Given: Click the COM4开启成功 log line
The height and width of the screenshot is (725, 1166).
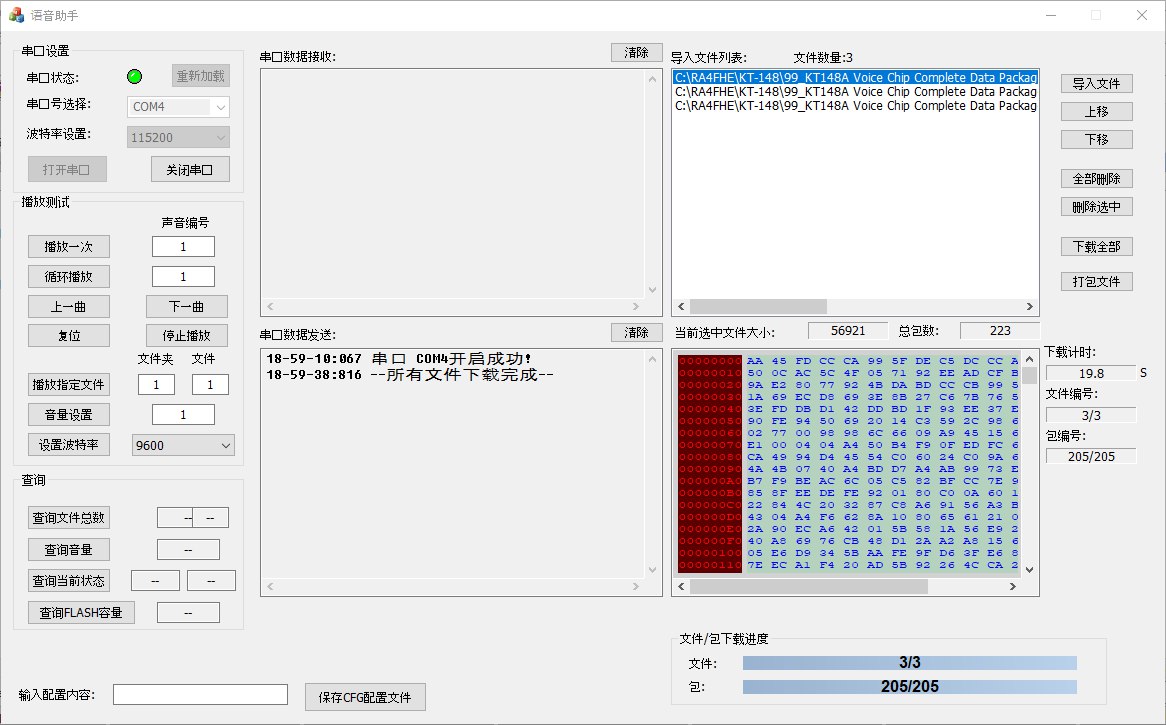Looking at the screenshot, I should 399,359.
